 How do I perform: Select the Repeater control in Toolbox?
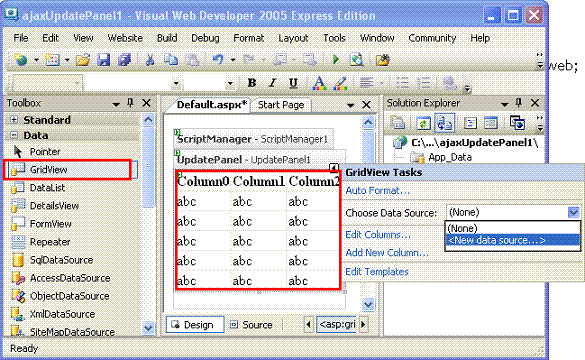pyautogui.click(x=41, y=242)
